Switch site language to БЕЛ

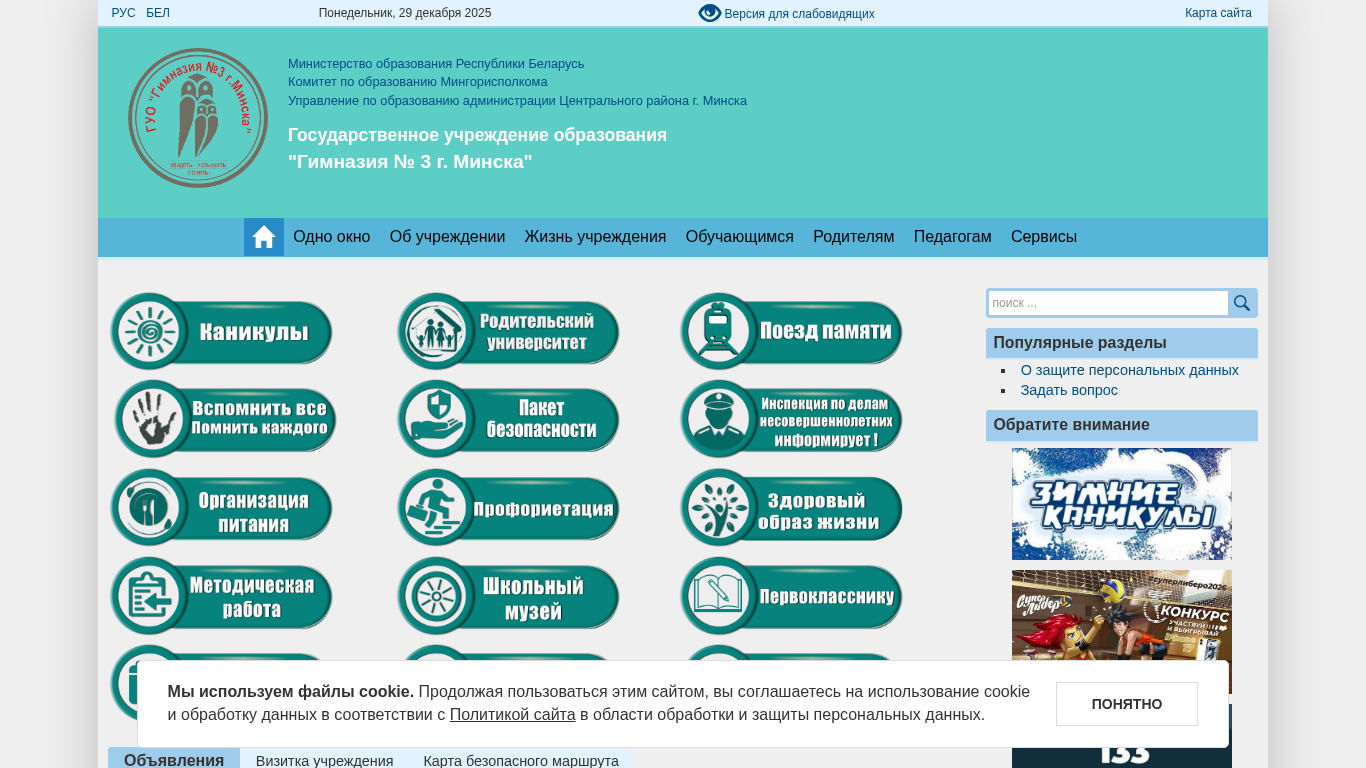[158, 13]
